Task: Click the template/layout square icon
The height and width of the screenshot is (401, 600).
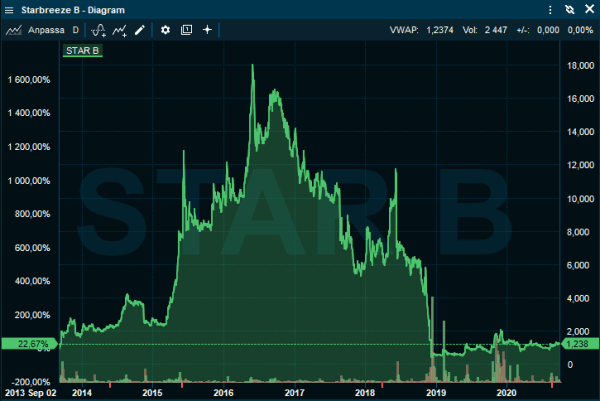Action: [x=186, y=30]
